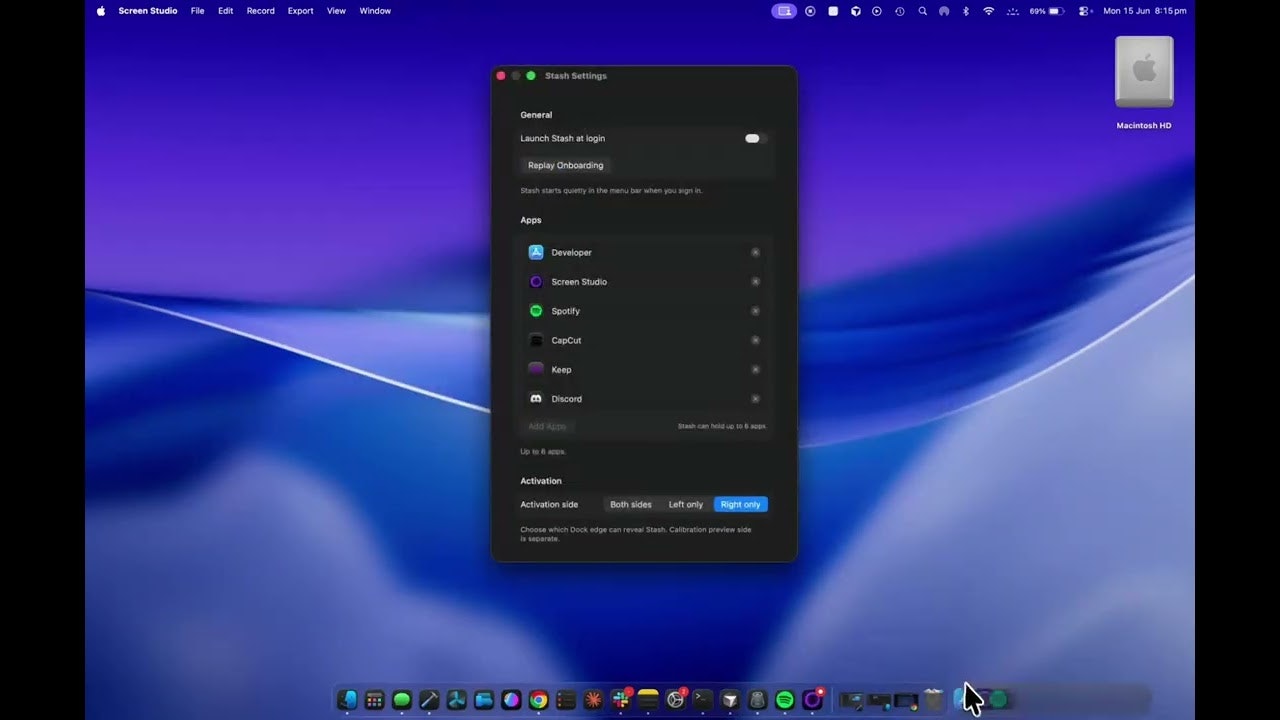This screenshot has width=1280, height=720.
Task: Open the File menu
Action: coord(198,11)
